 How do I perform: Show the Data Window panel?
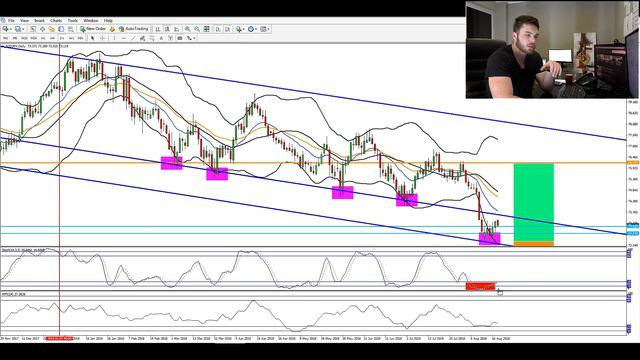pos(42,29)
